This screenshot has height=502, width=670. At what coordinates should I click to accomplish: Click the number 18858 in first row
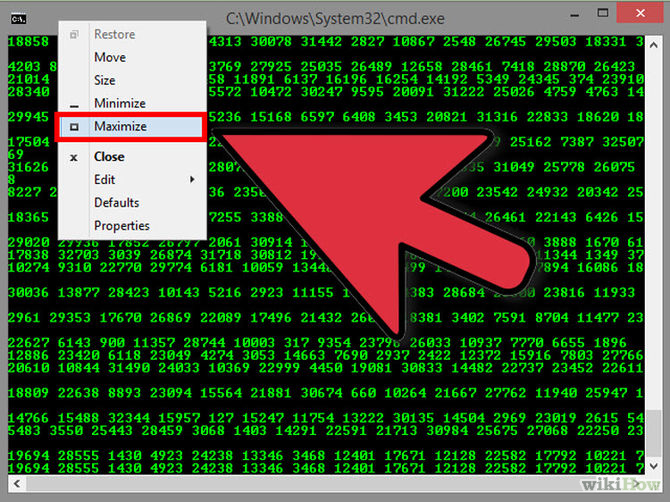(28, 42)
